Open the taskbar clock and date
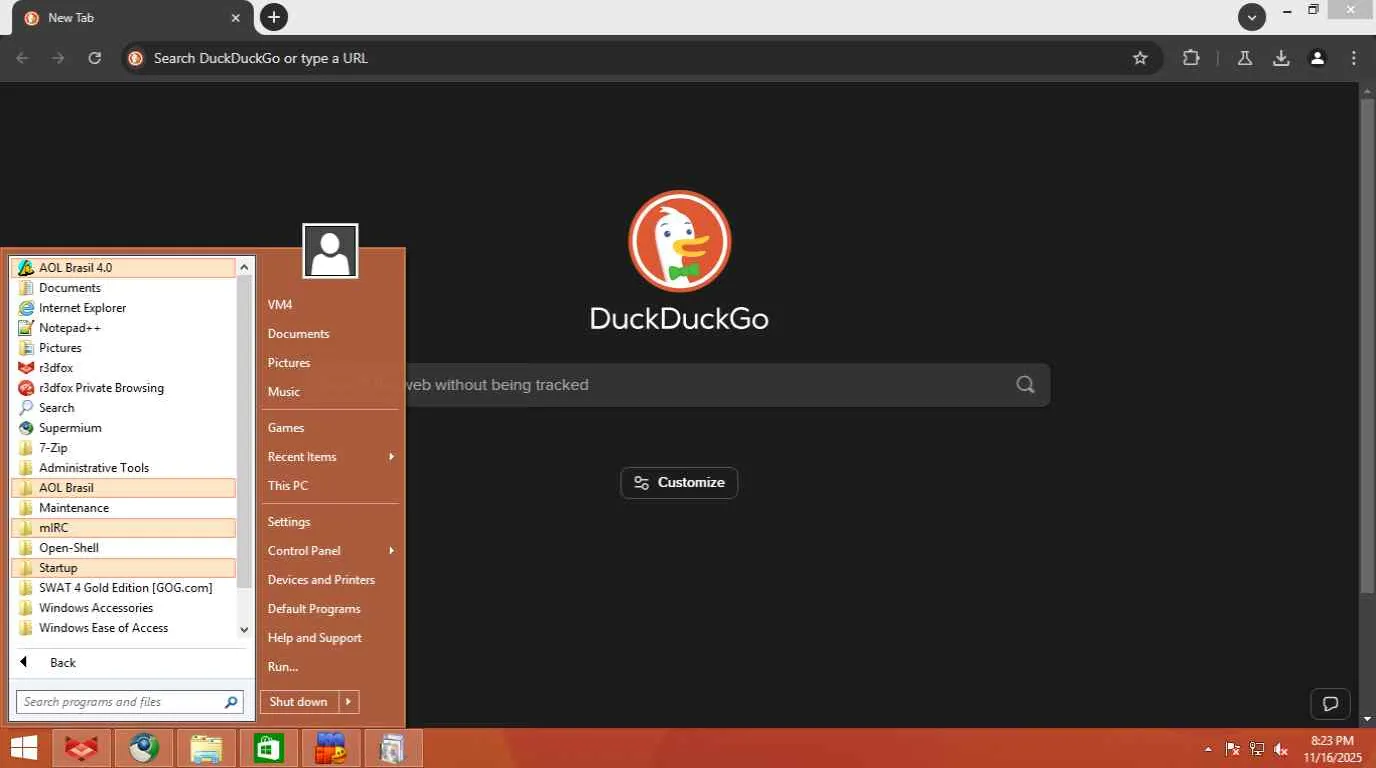The image size is (1376, 768). click(1332, 748)
